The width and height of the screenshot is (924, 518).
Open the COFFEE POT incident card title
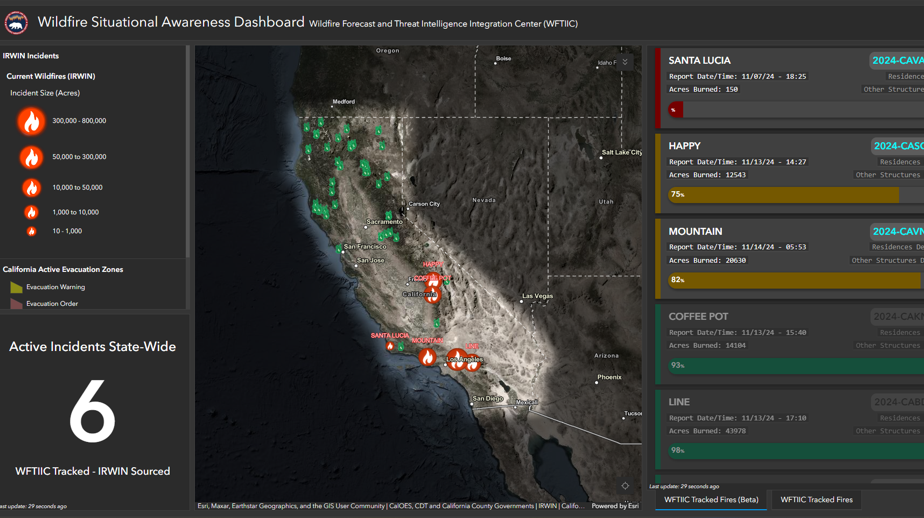[x=698, y=317]
